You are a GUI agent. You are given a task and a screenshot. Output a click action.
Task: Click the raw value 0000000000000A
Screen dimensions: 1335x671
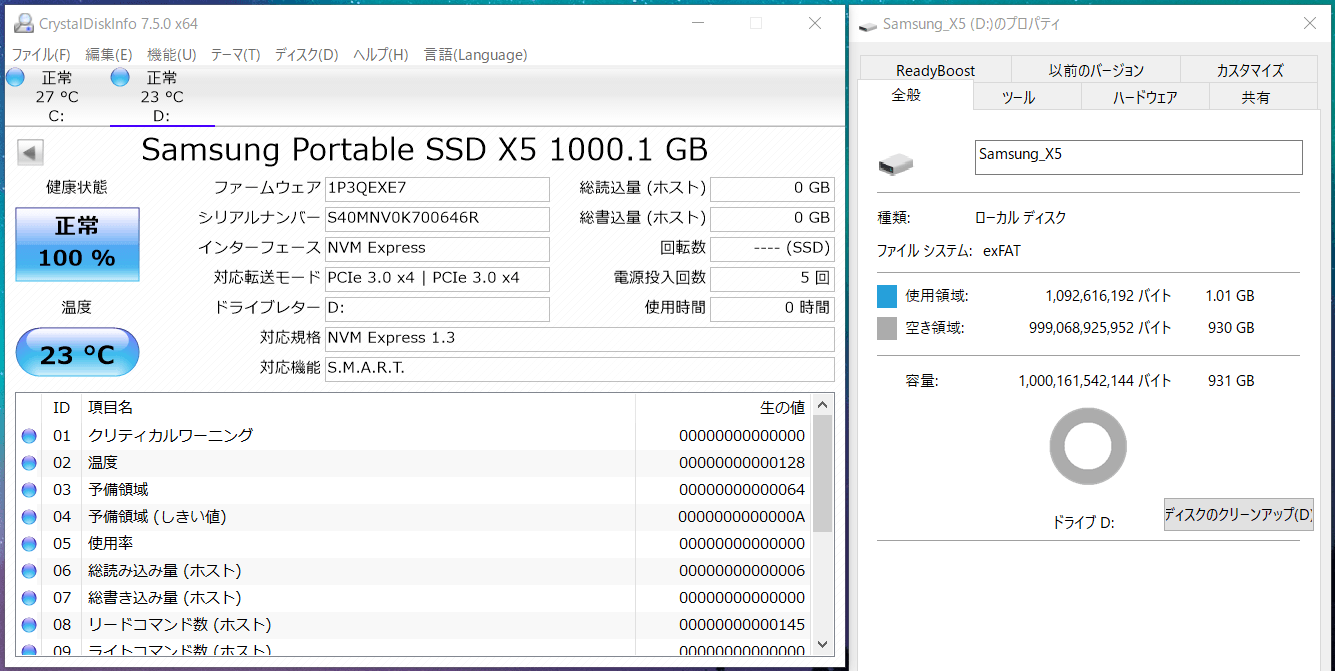742,517
